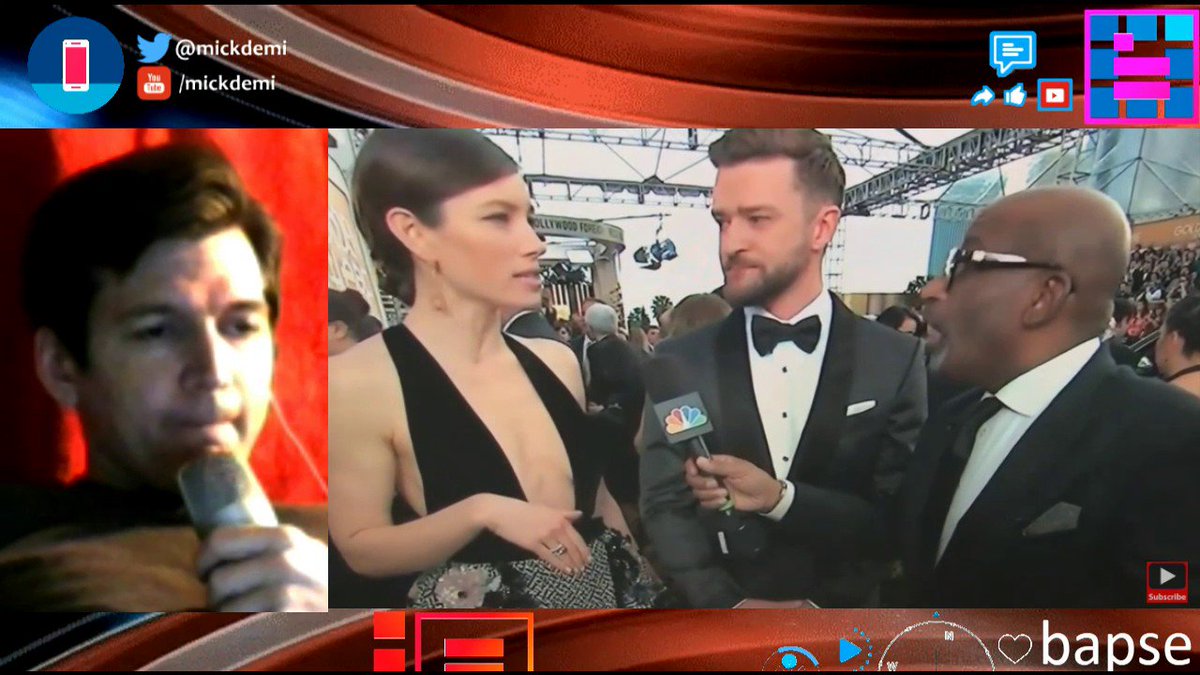Image resolution: width=1200 pixels, height=675 pixels.
Task: Click the red YouTube play icon top right
Action: coord(1054,95)
